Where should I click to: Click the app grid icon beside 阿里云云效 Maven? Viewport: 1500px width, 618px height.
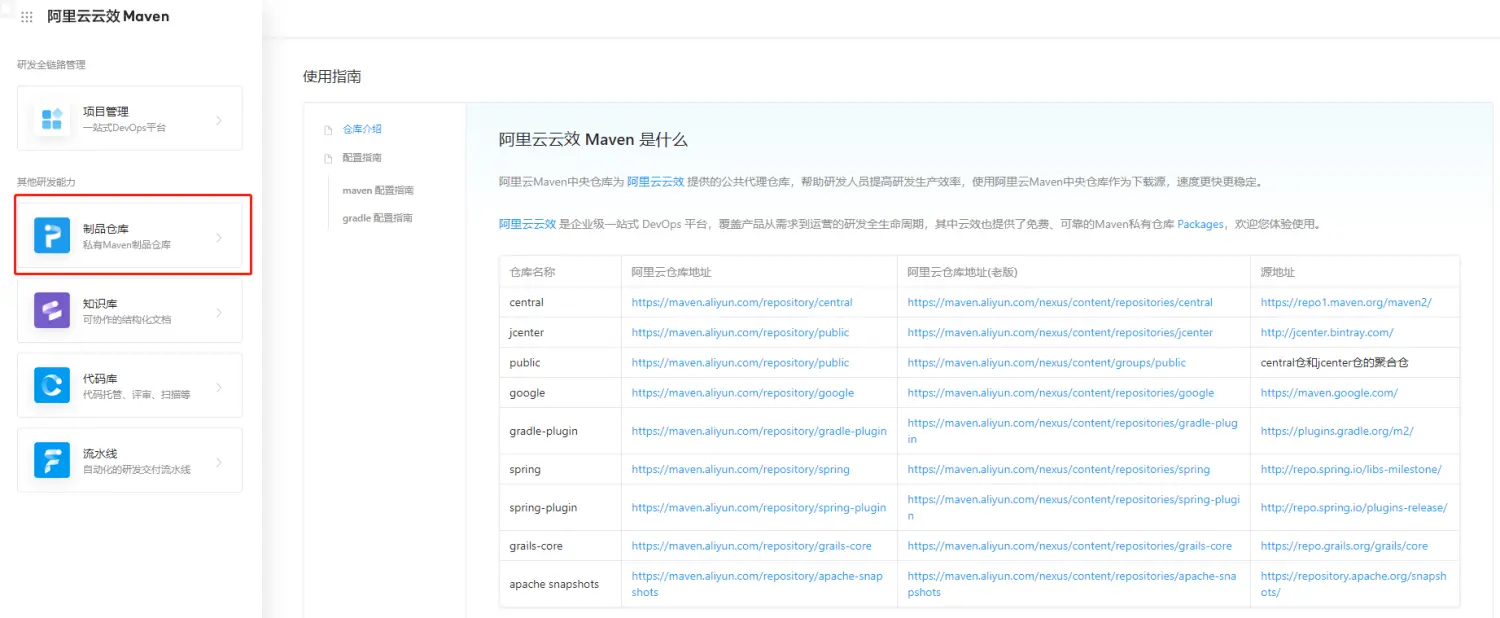[25, 16]
